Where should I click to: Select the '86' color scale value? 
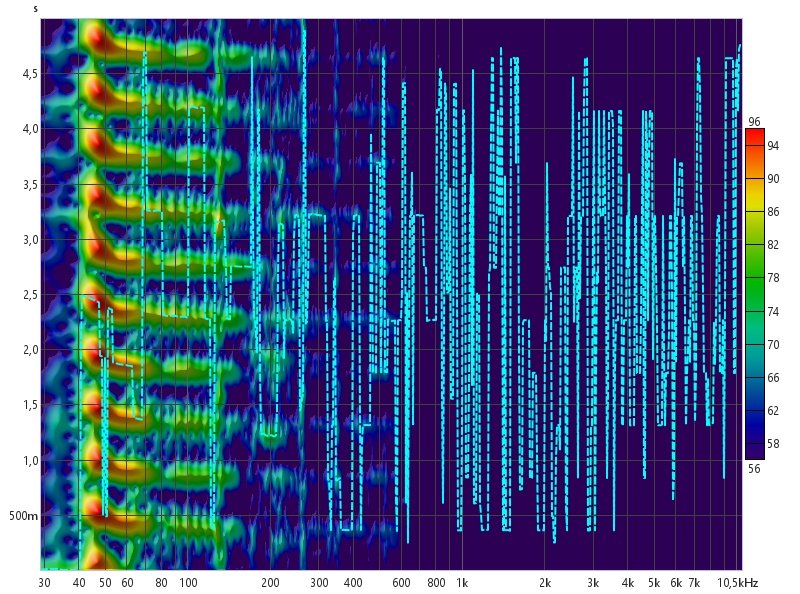773,212
